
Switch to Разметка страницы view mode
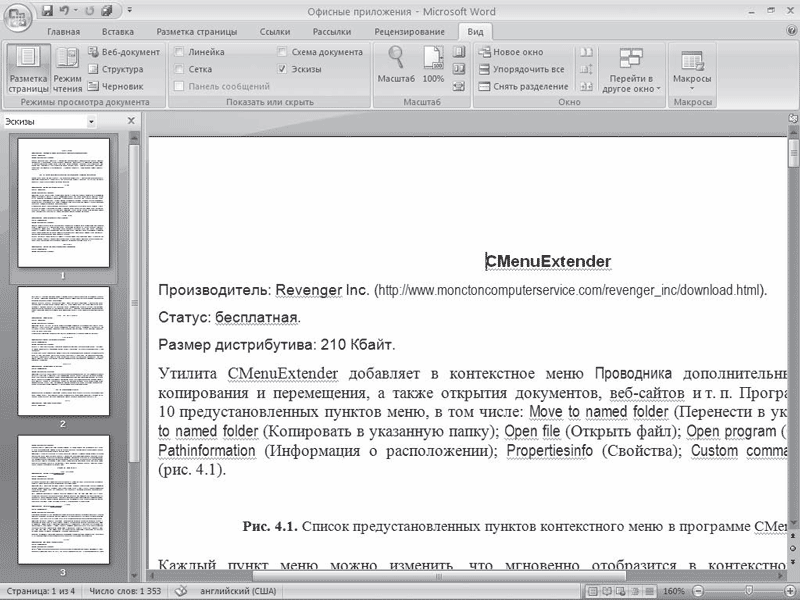tap(29, 69)
